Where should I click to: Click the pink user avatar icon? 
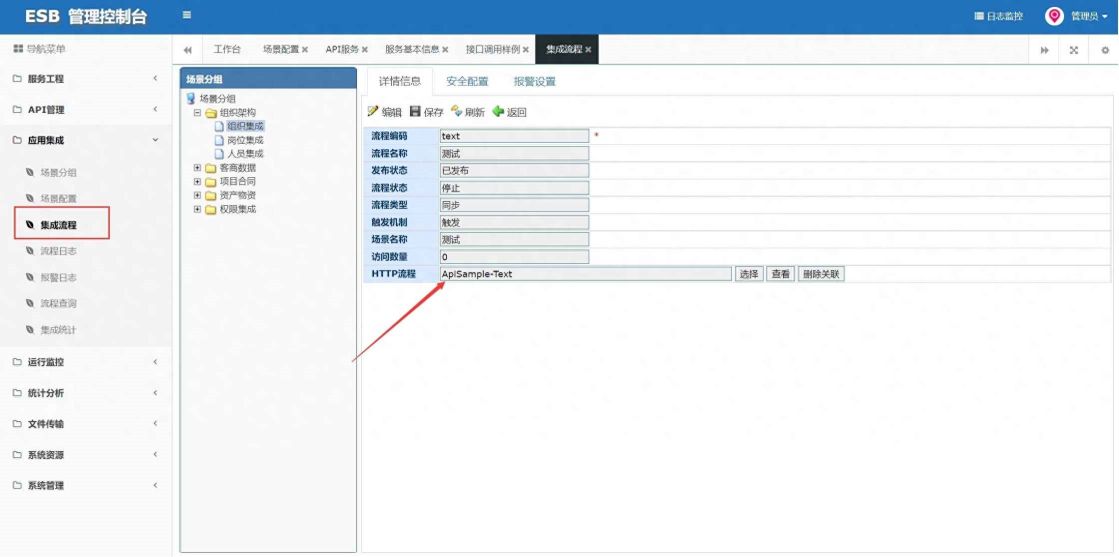point(1054,16)
